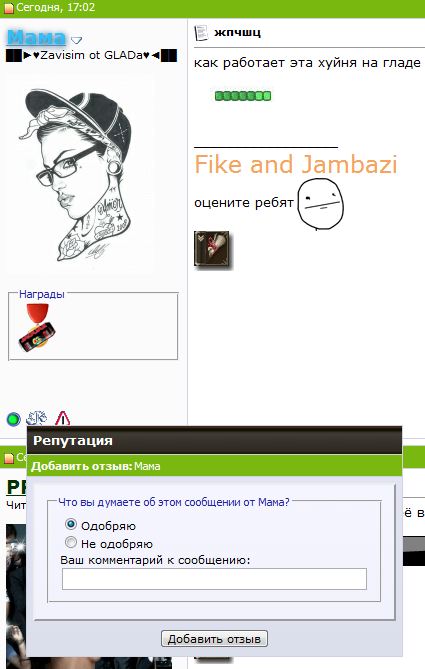This screenshot has width=425, height=669.
Task: Open dropdown arrow next to Мама username
Action: [x=76, y=40]
